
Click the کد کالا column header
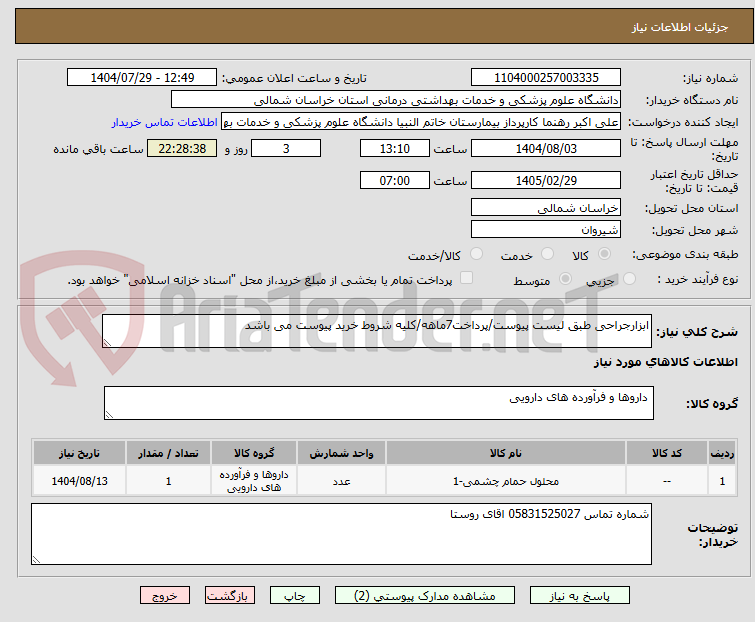pyautogui.click(x=667, y=453)
